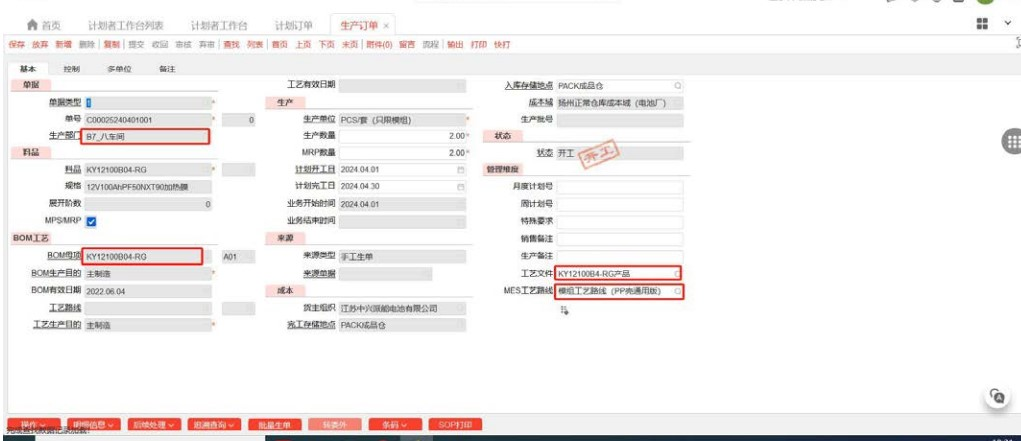
Task: Expand the 条码 dropdown button
Action: click(x=395, y=425)
